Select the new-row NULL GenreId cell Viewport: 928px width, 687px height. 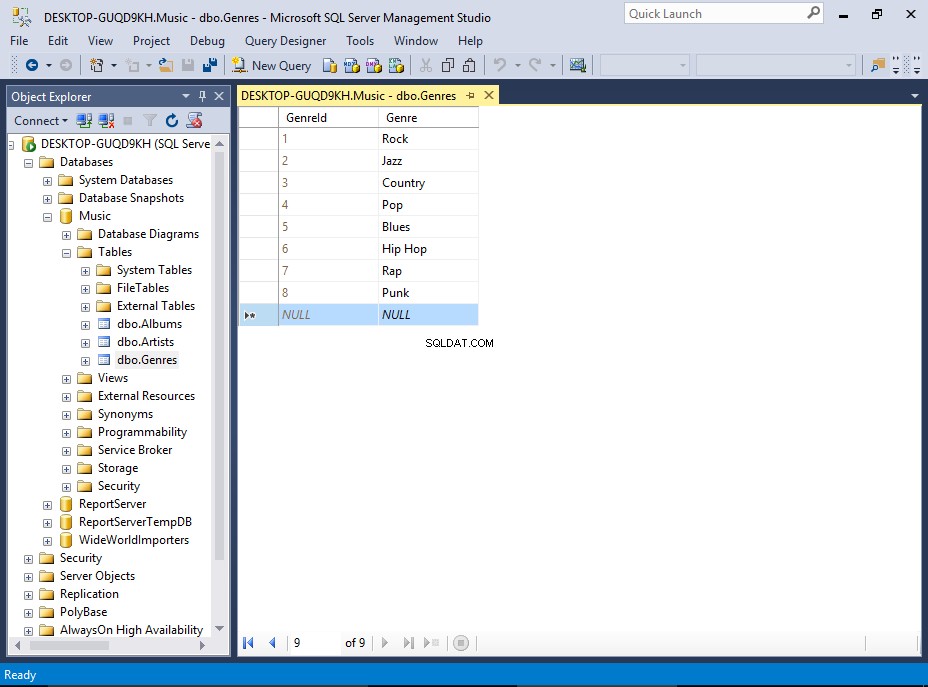(328, 315)
